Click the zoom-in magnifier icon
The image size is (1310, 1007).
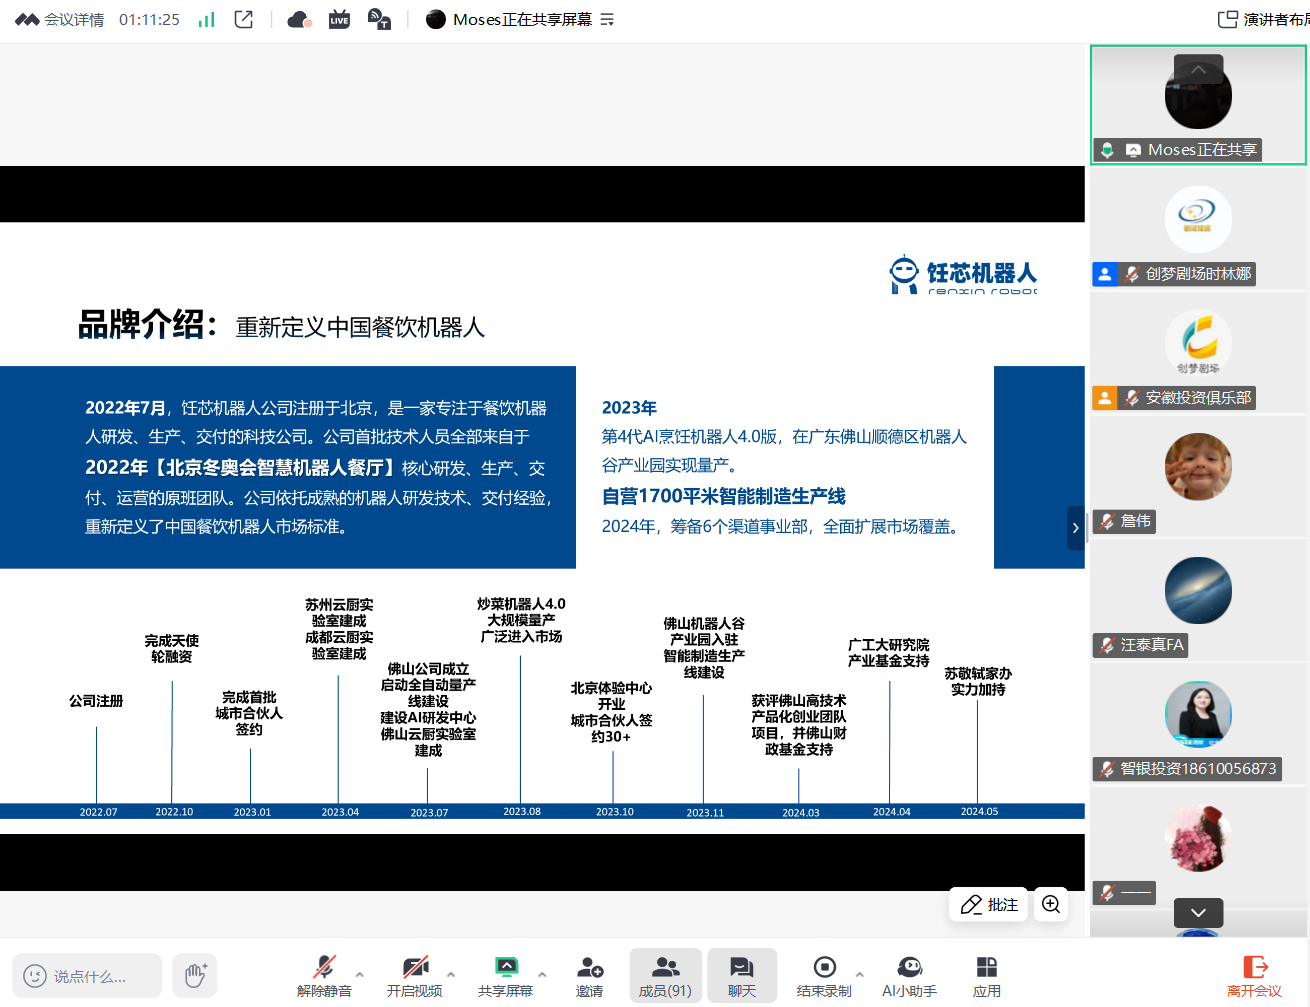point(1051,904)
